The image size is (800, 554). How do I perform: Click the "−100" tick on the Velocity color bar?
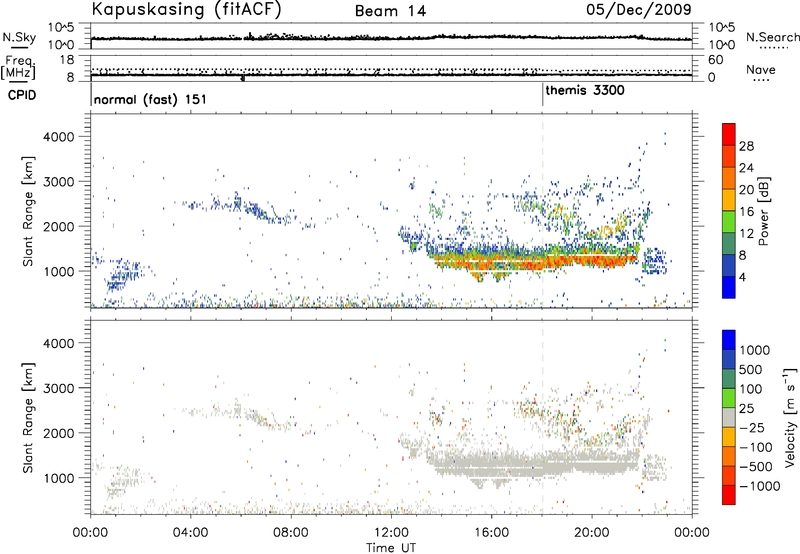point(756,447)
